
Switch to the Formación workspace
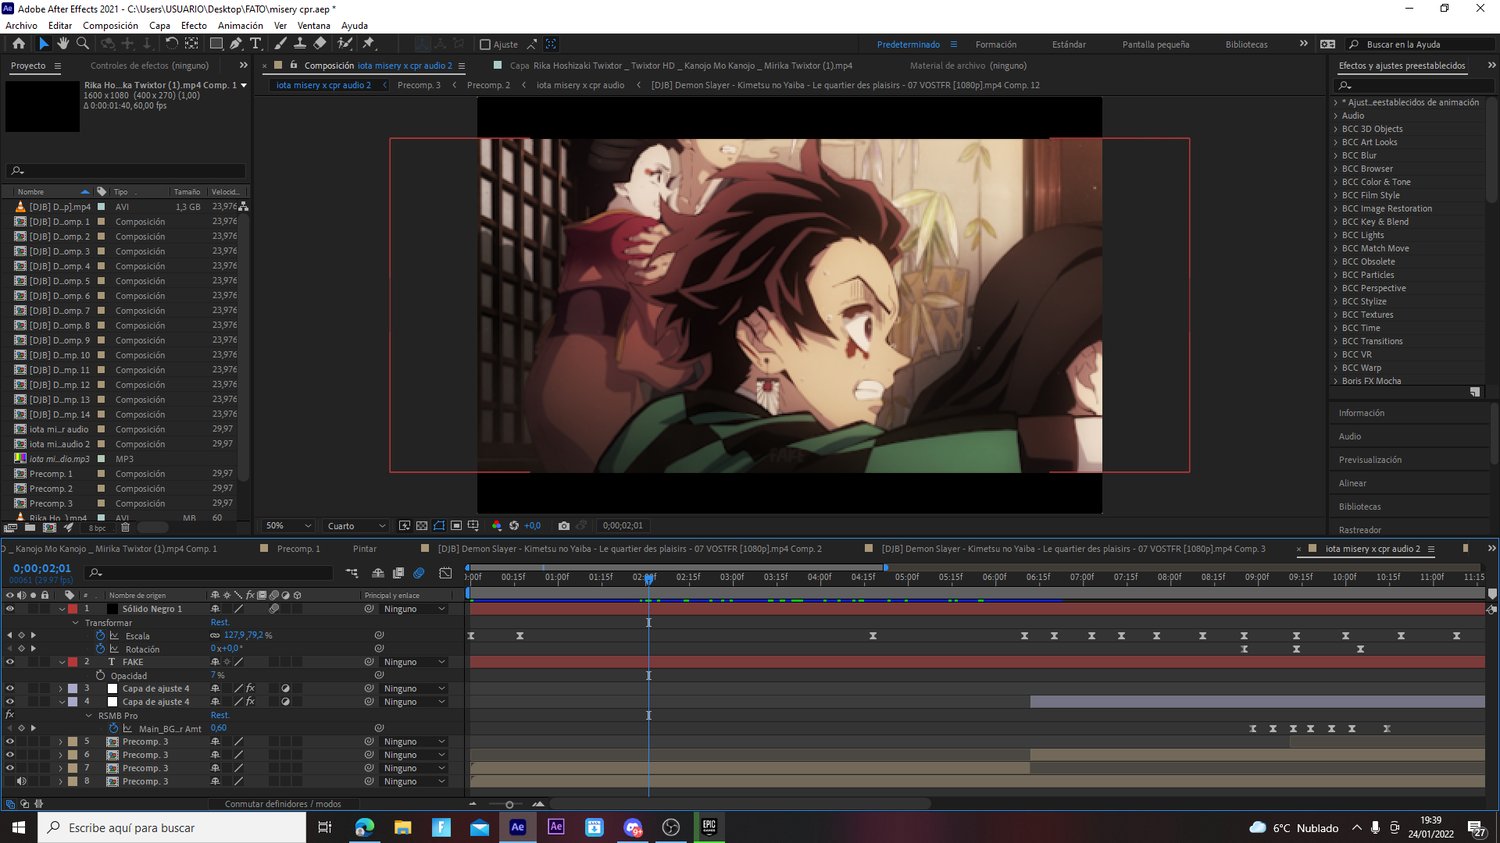pyautogui.click(x=995, y=45)
